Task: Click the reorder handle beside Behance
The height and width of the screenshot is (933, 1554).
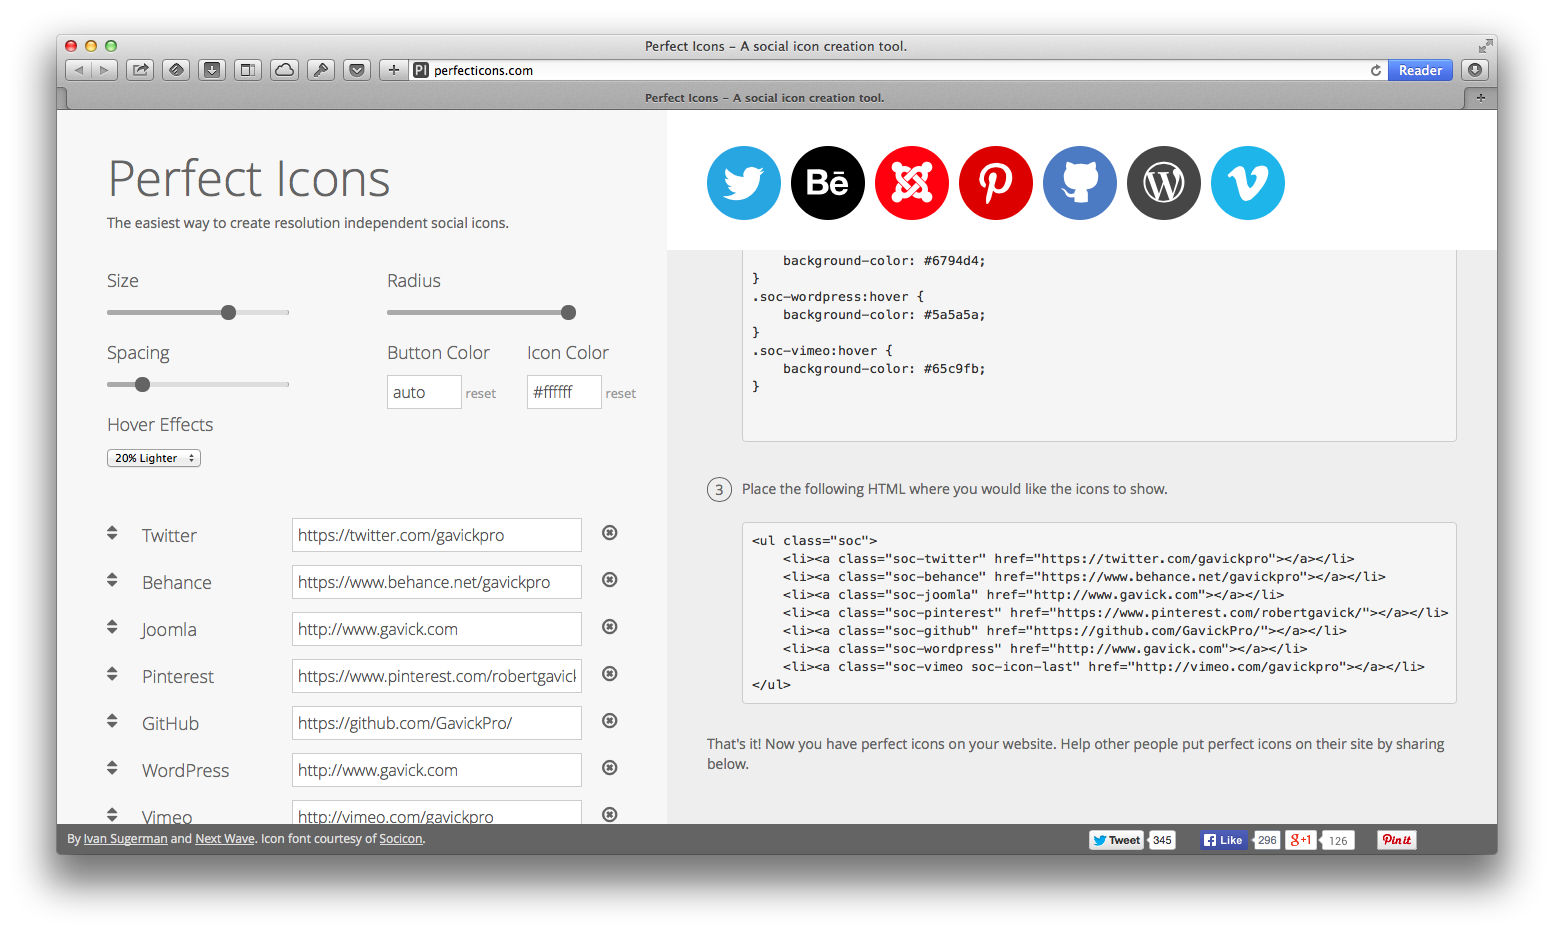Action: 112,580
